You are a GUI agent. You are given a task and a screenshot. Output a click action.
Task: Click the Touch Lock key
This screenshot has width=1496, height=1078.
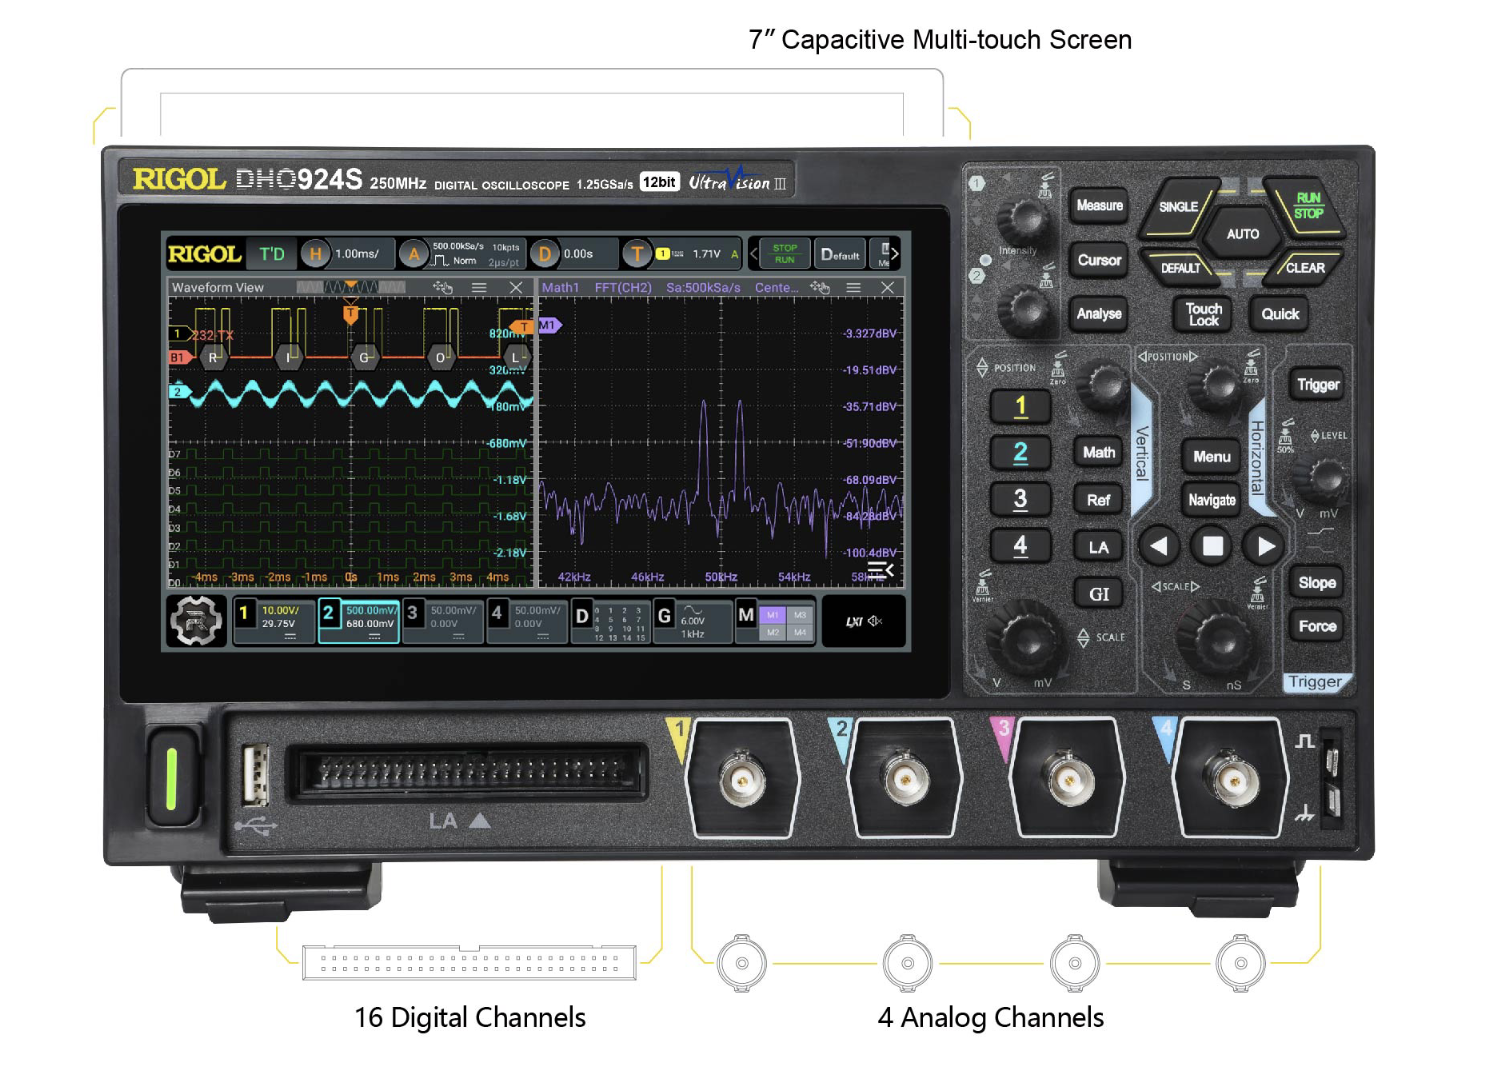click(x=1203, y=314)
